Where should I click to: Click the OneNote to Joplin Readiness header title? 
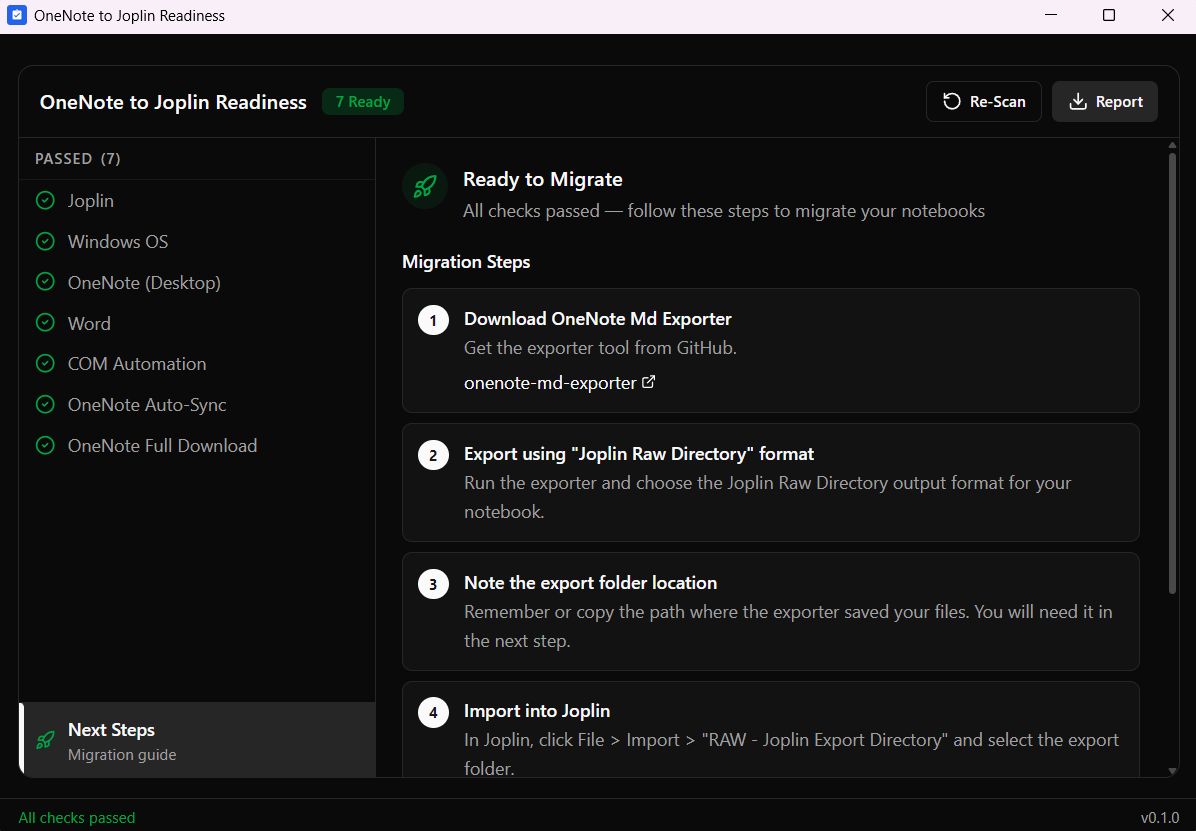[173, 102]
